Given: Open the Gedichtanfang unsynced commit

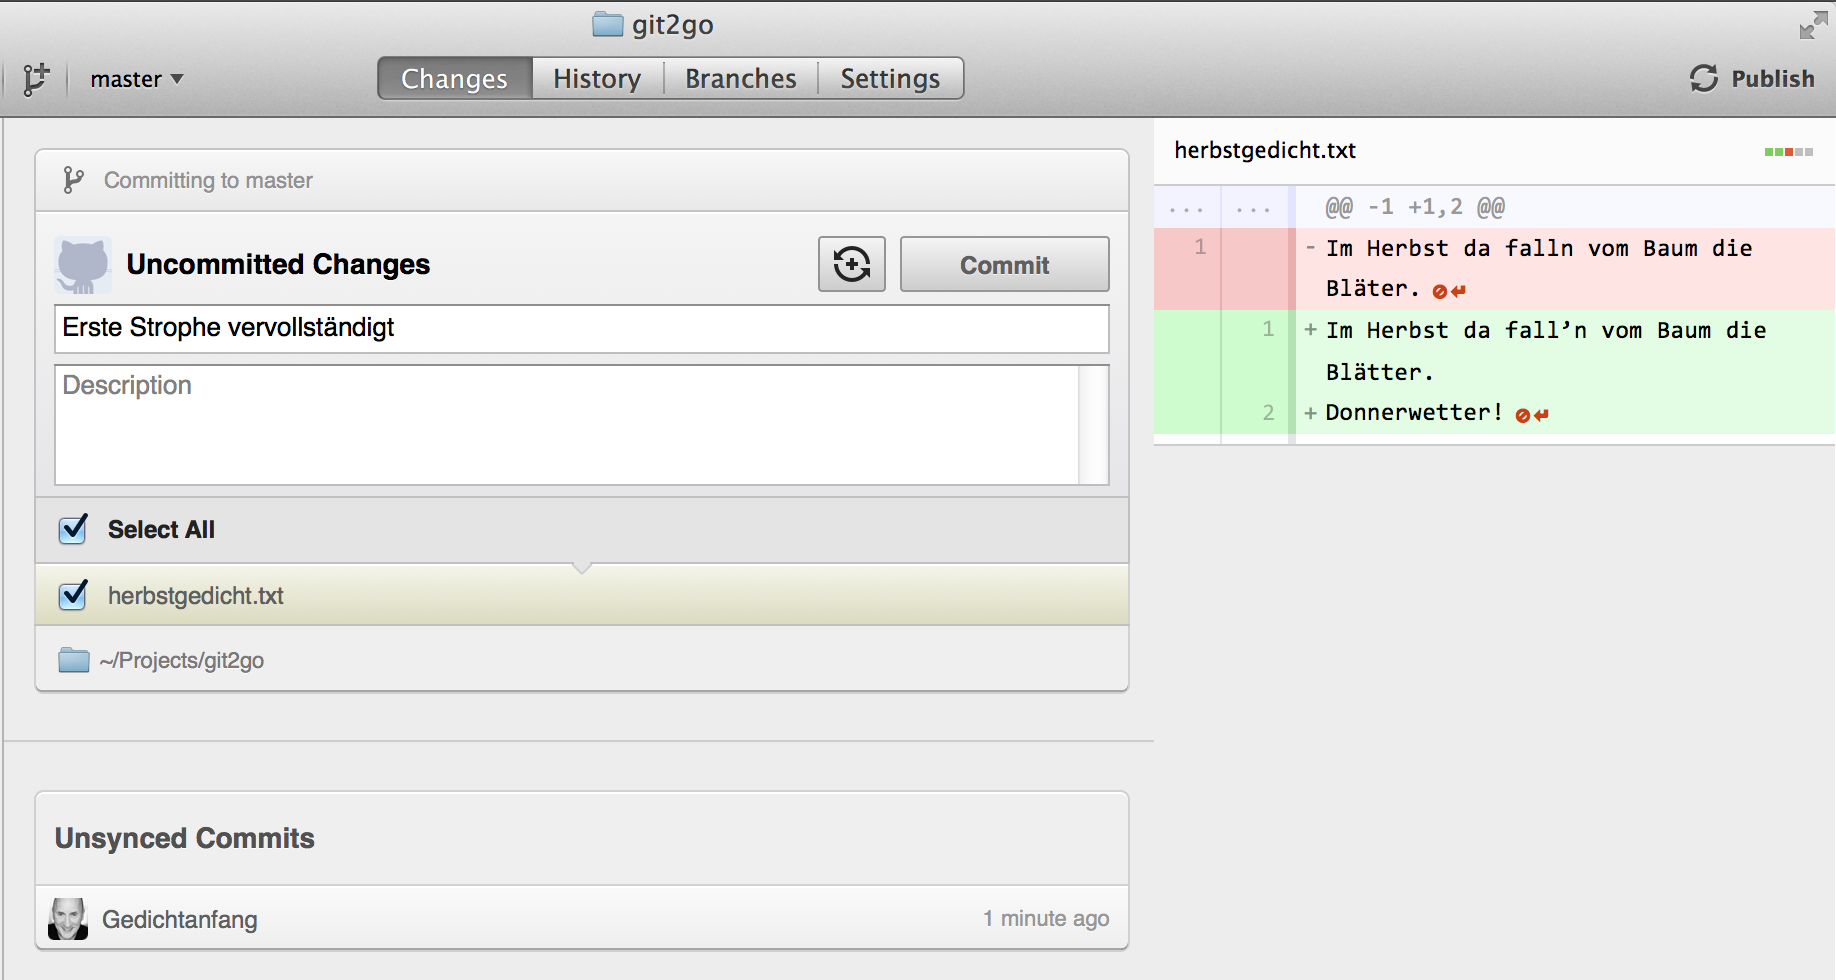Looking at the screenshot, I should 582,918.
